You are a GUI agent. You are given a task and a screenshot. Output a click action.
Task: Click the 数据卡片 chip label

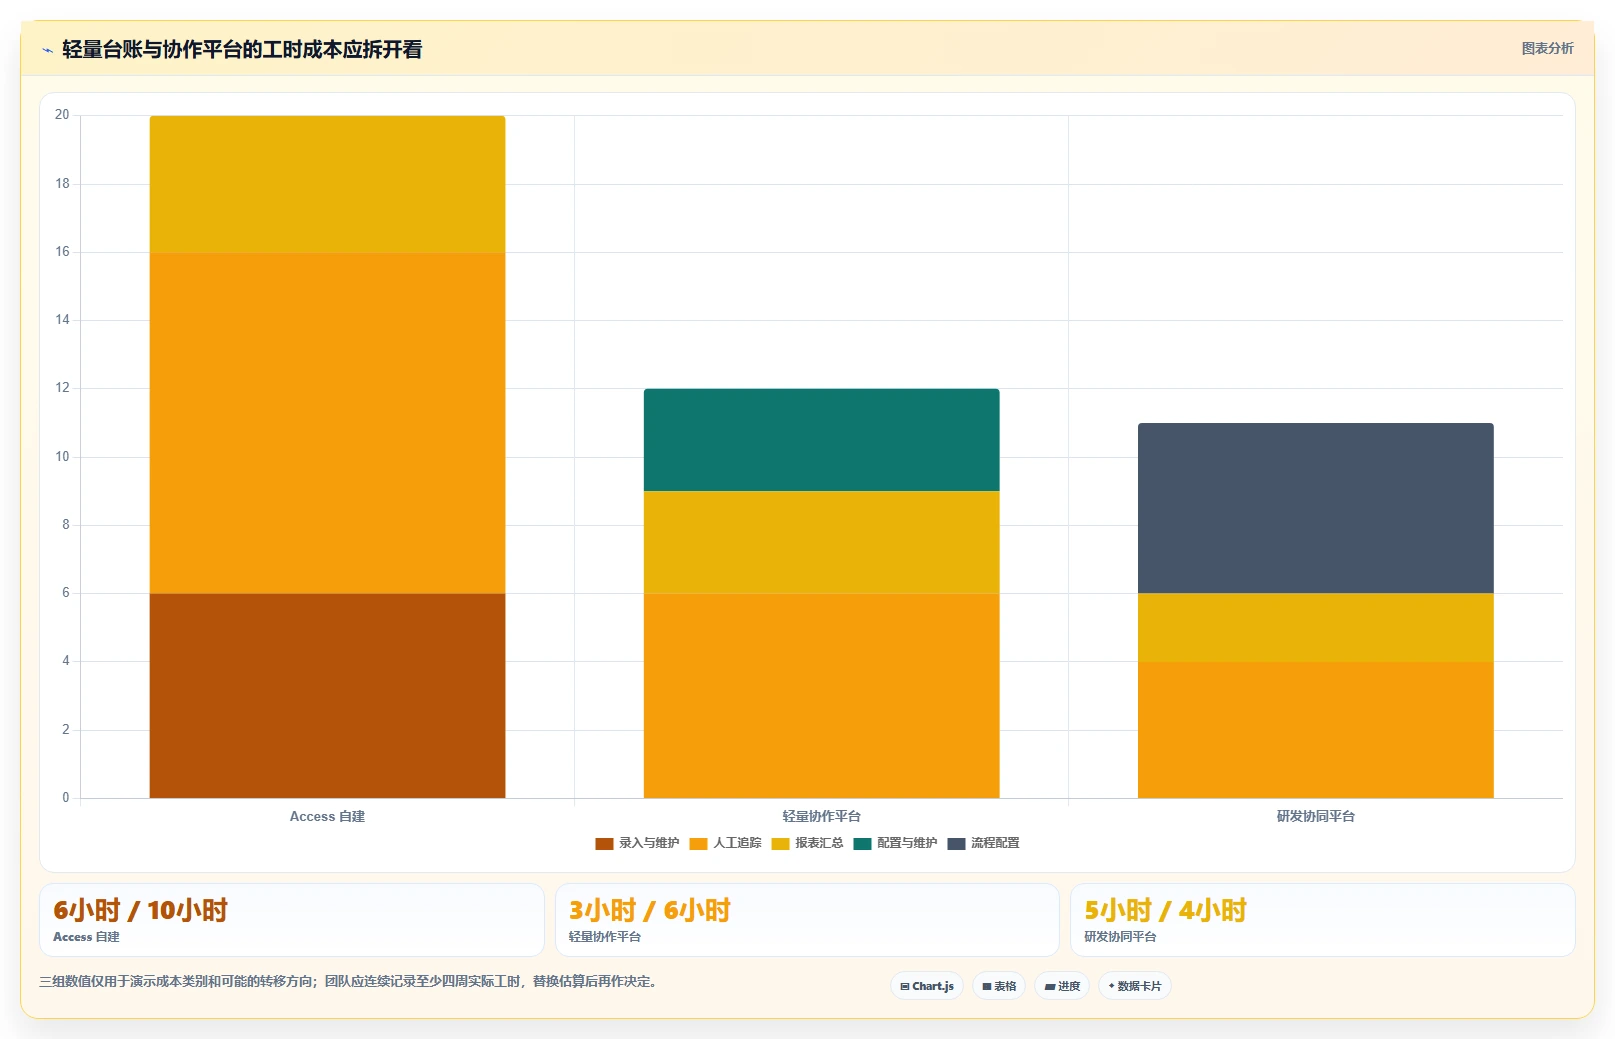click(1139, 986)
